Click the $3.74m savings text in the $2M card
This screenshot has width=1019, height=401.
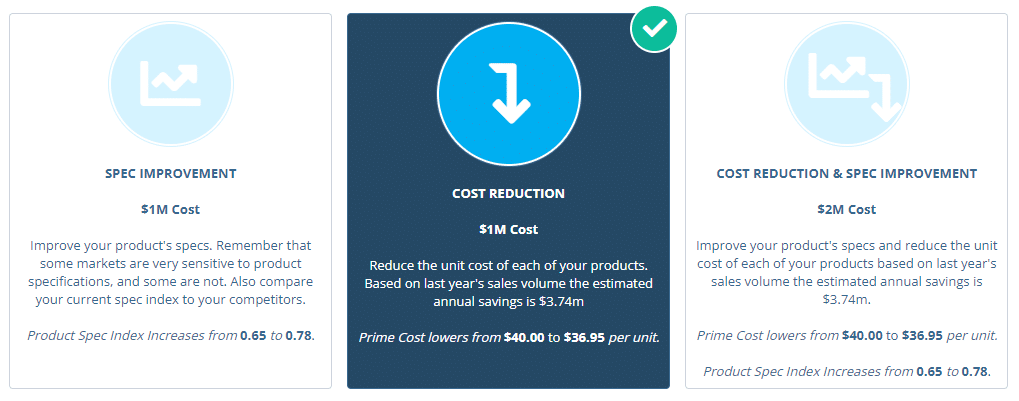845,299
